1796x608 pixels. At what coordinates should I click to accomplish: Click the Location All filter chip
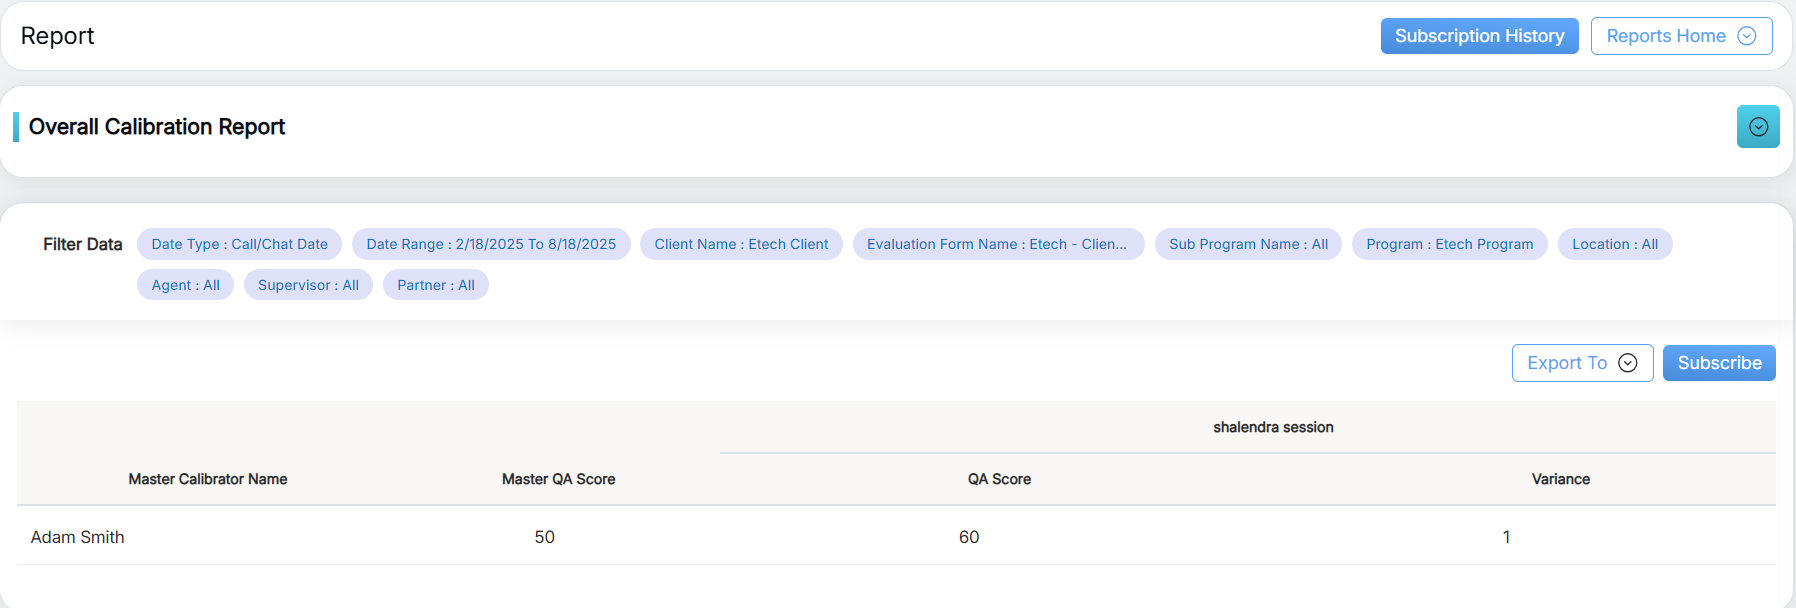click(x=1614, y=244)
